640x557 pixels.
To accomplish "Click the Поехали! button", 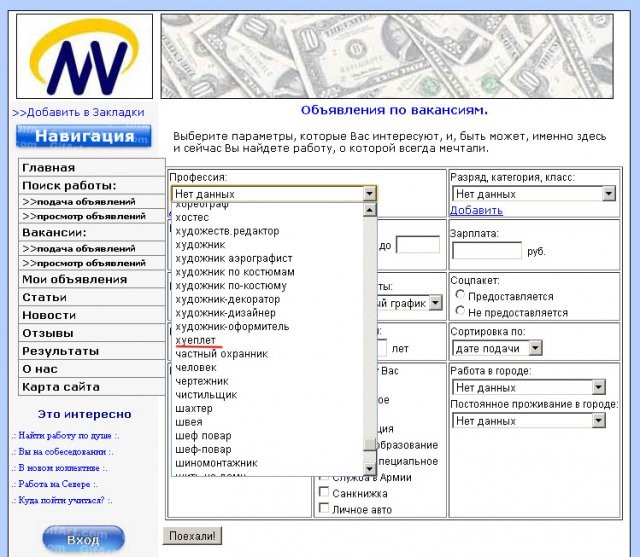I will [x=192, y=536].
